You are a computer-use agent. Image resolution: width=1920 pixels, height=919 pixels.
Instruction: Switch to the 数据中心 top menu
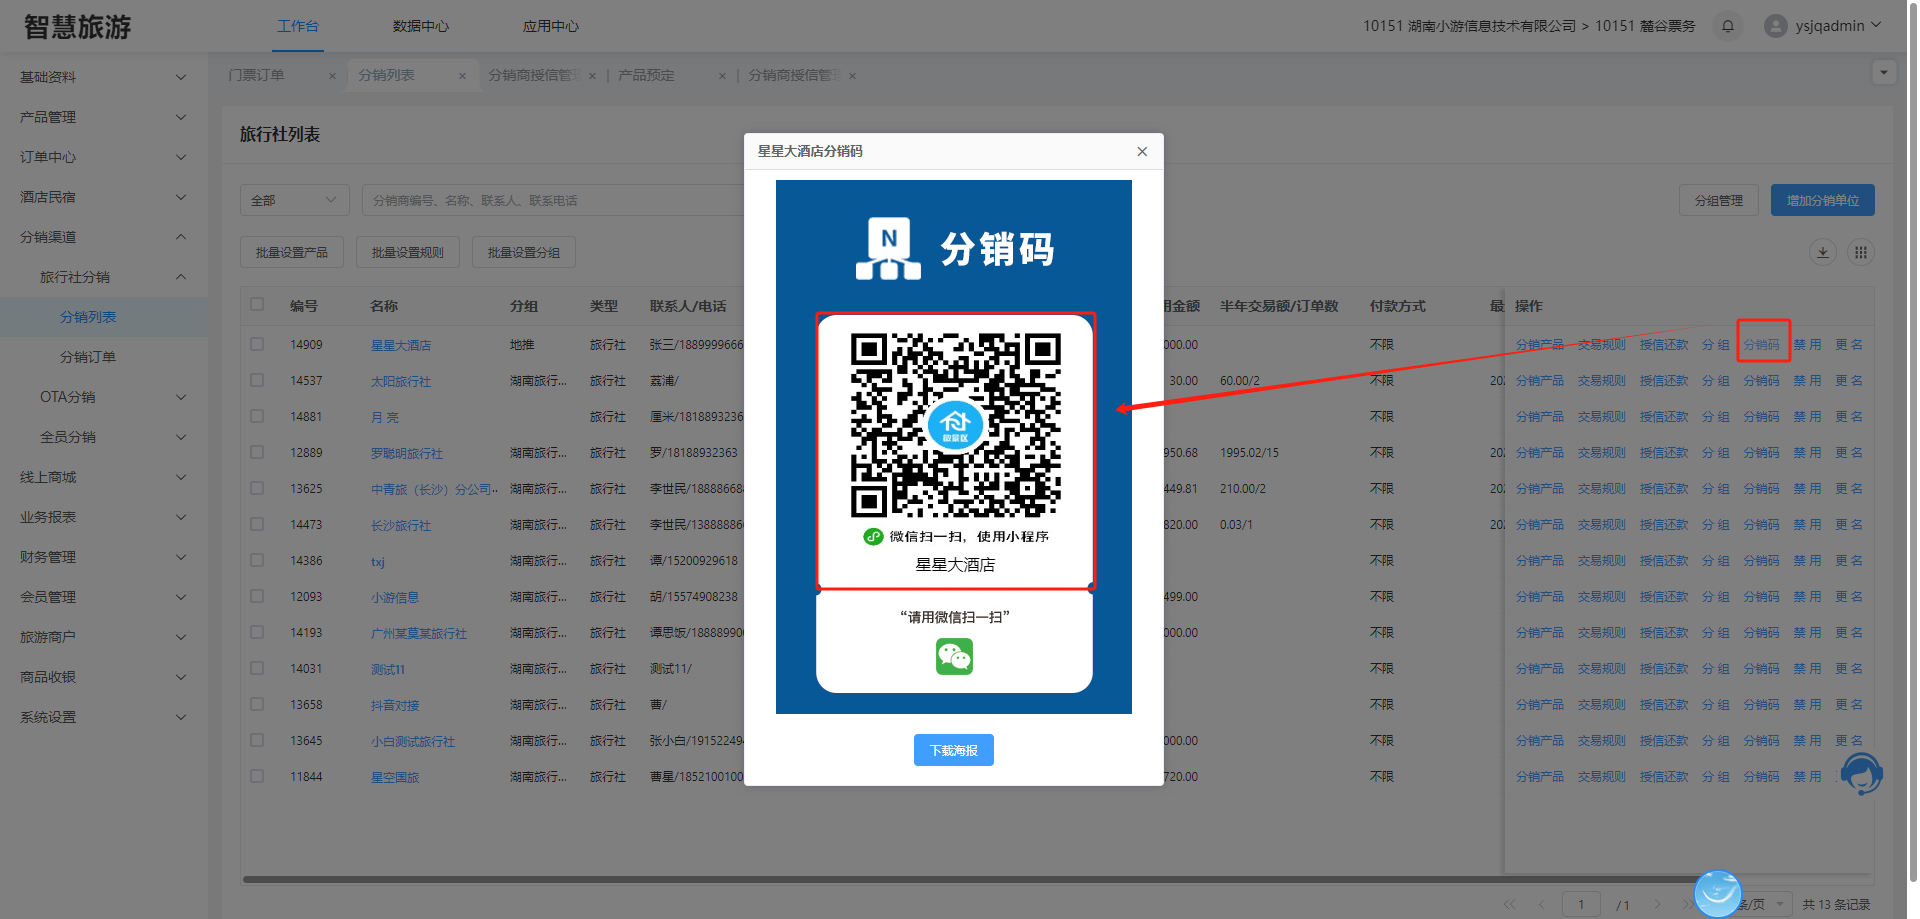pos(420,26)
